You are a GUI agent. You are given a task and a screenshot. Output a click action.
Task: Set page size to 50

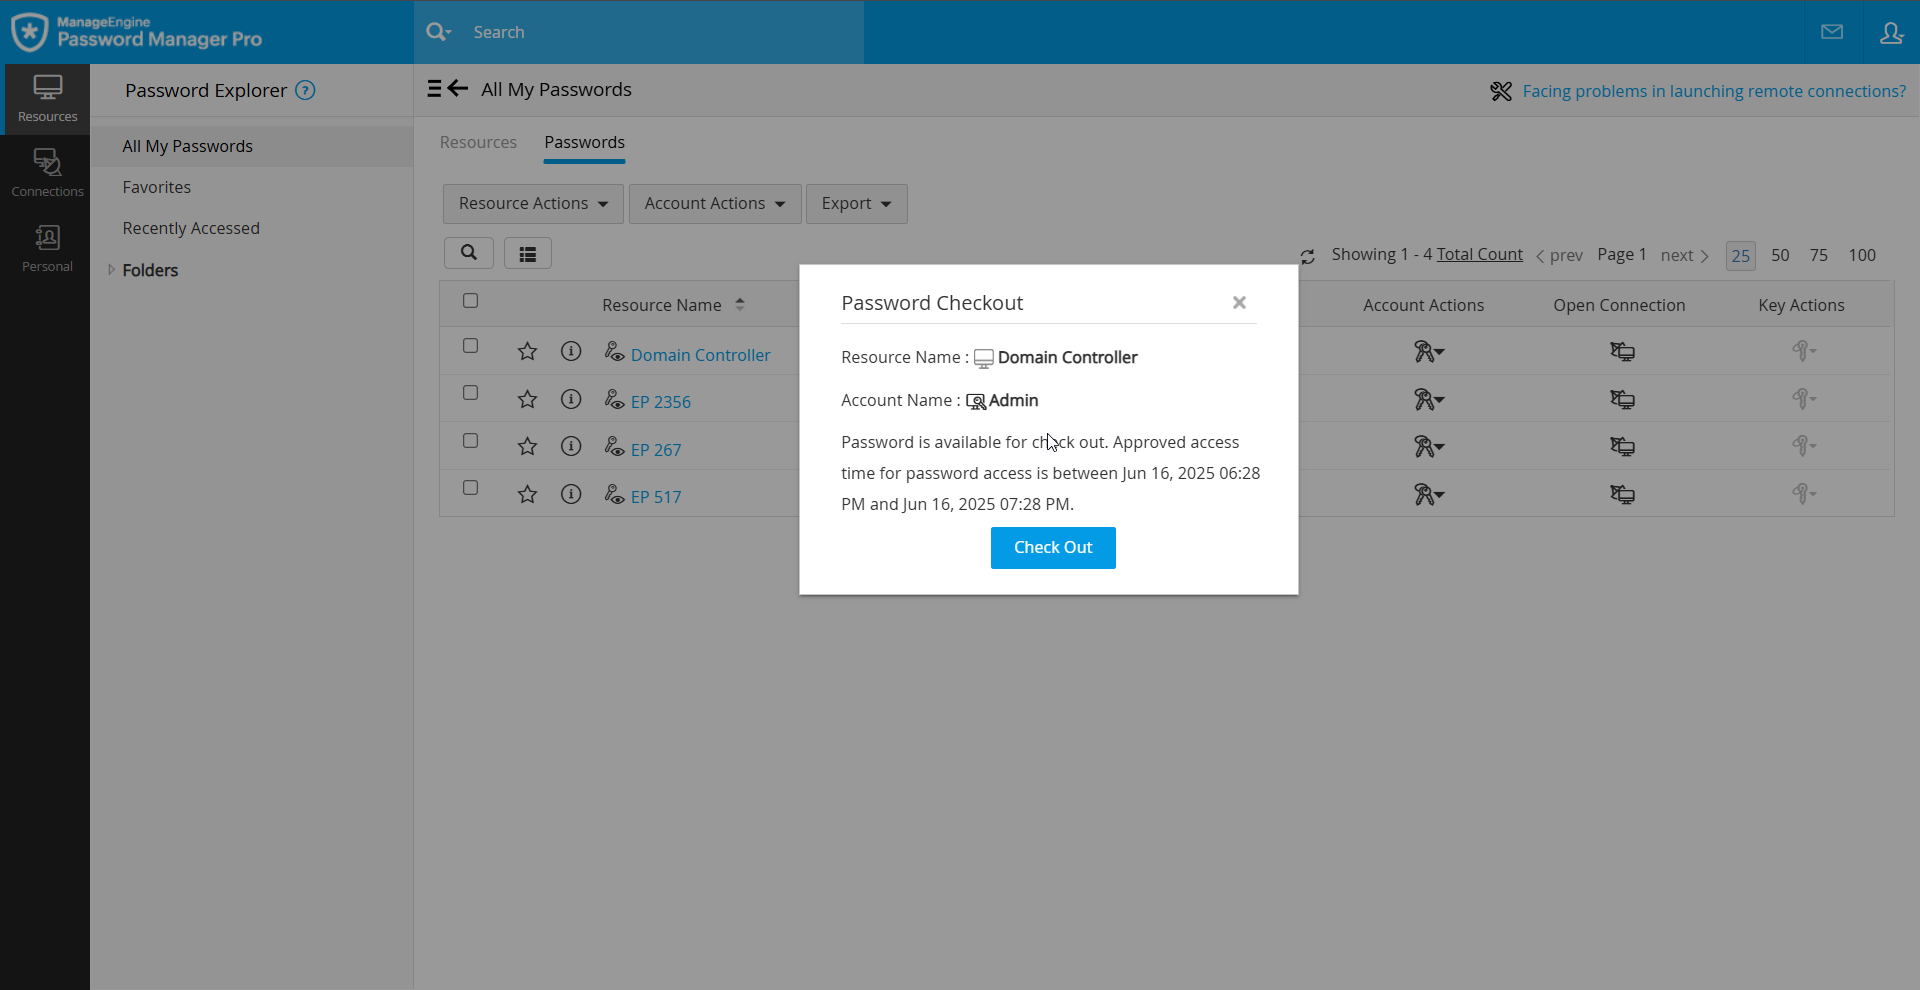(x=1780, y=255)
